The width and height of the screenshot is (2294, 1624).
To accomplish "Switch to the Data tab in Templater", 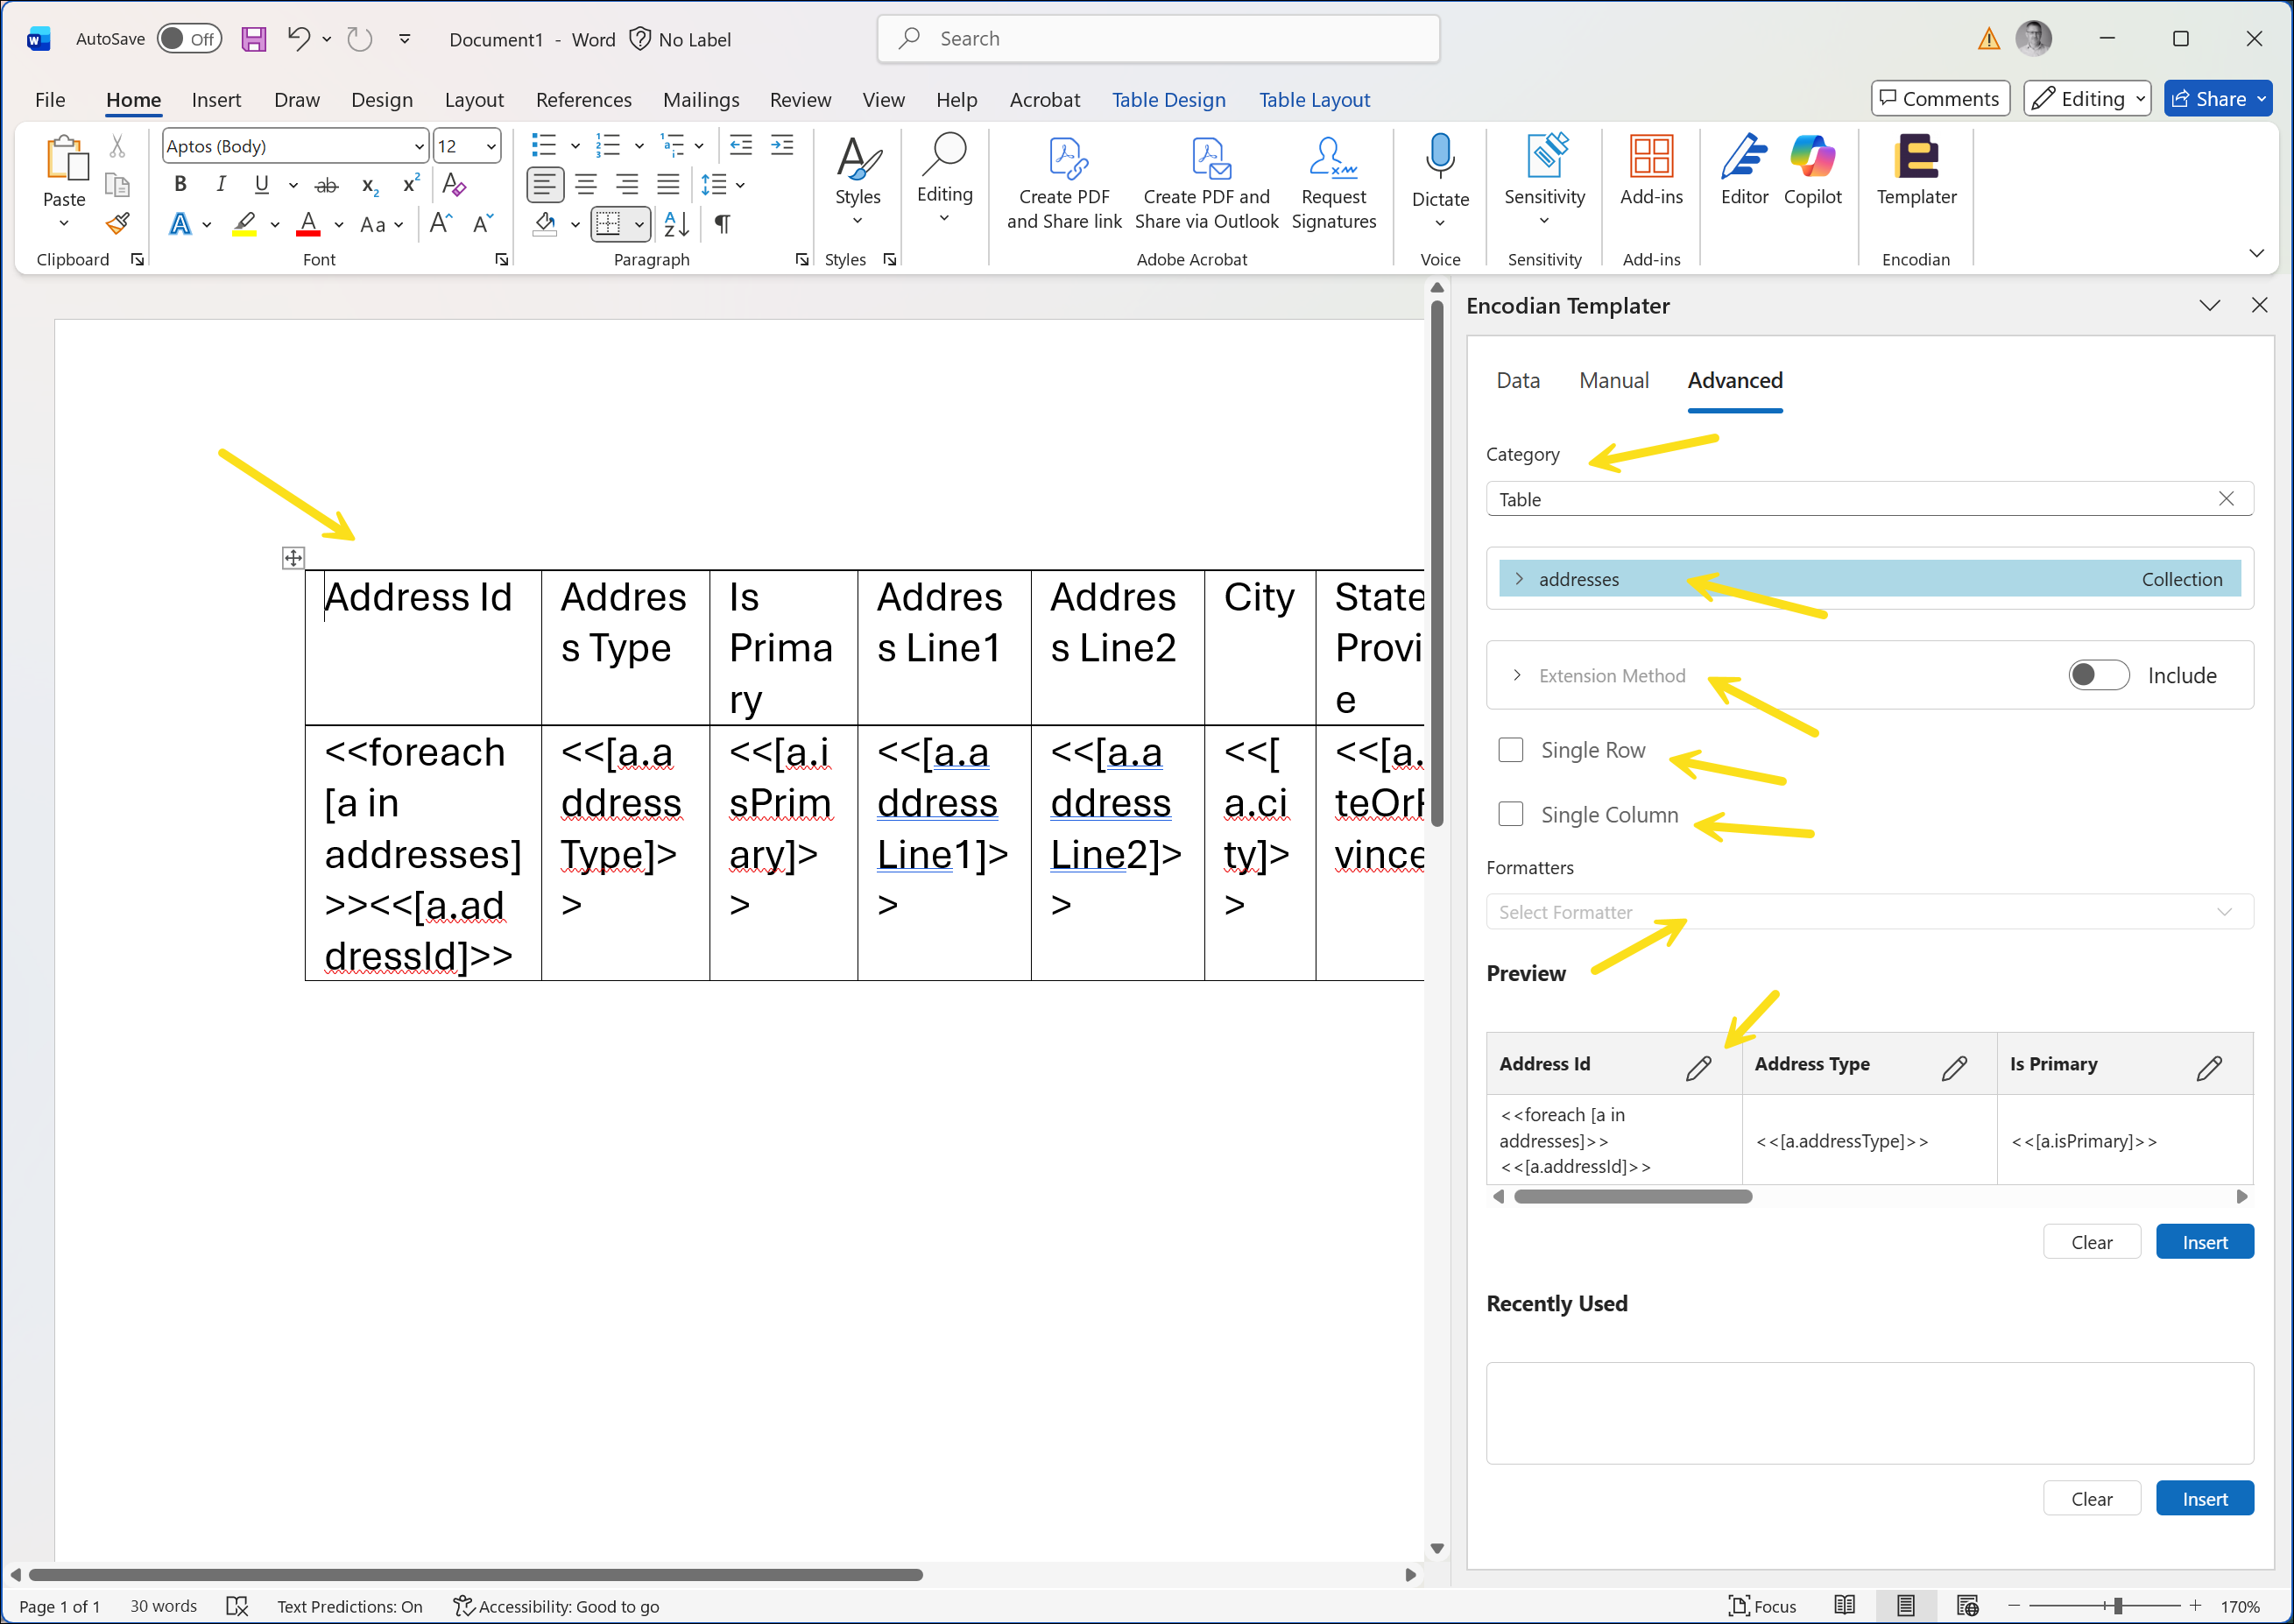I will tap(1517, 380).
